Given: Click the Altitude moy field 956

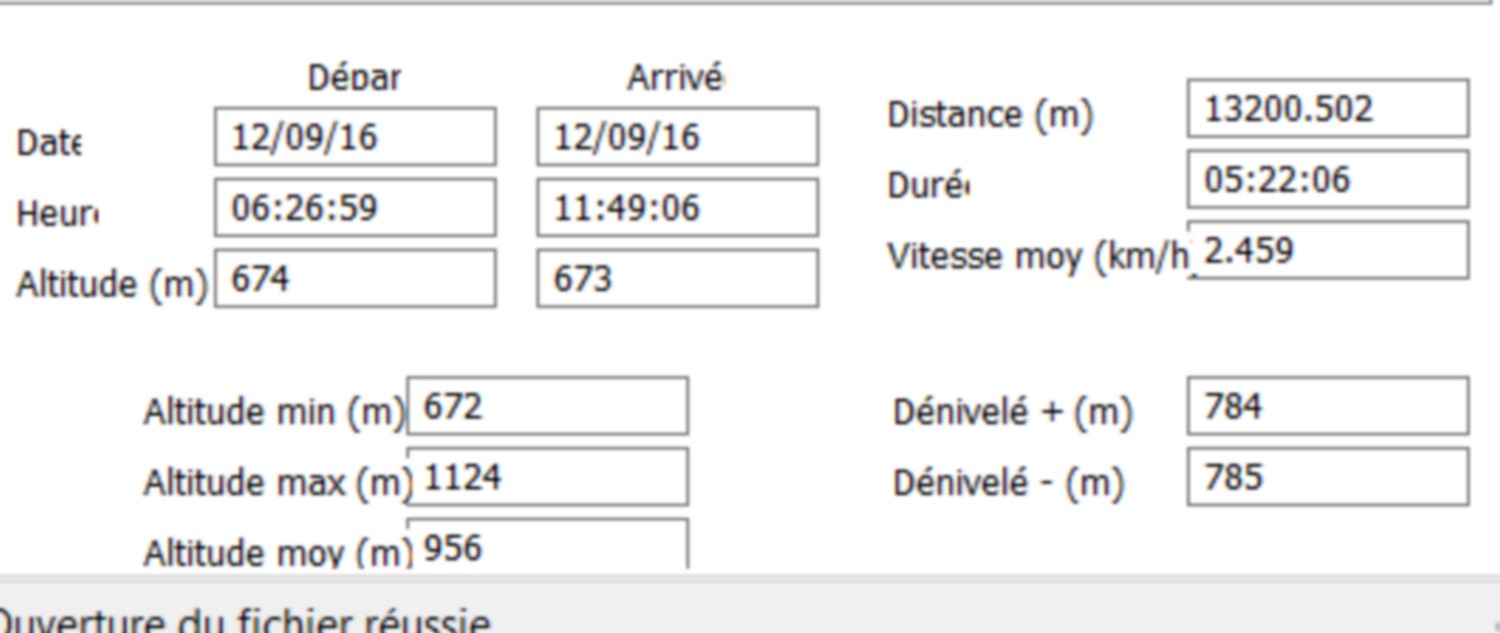Looking at the screenshot, I should point(547,545).
